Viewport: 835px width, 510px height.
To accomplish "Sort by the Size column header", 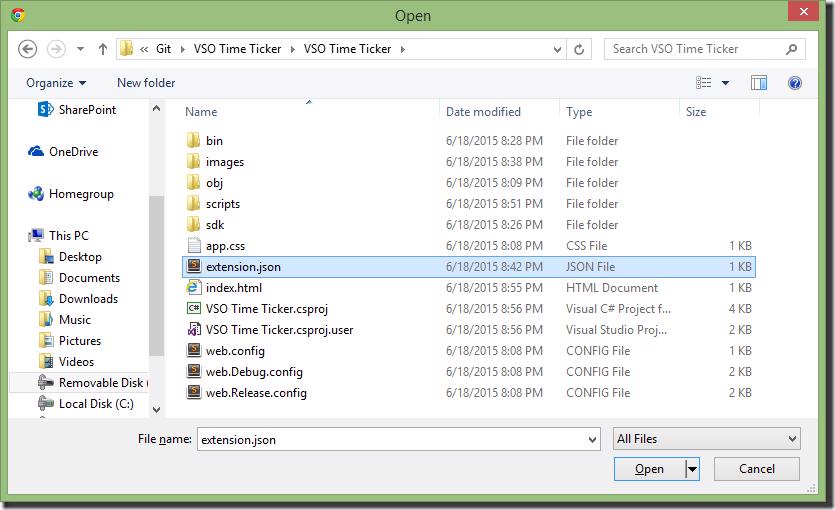I will [x=696, y=112].
